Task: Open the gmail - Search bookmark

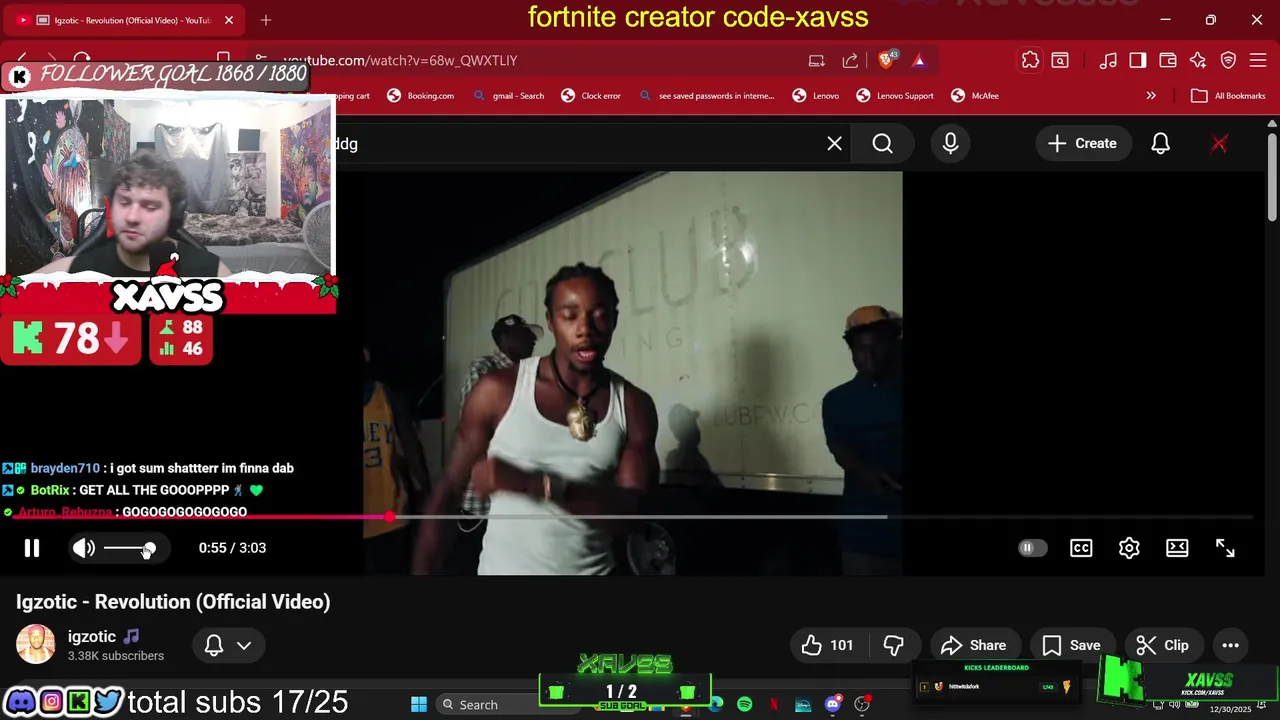Action: tap(508, 96)
